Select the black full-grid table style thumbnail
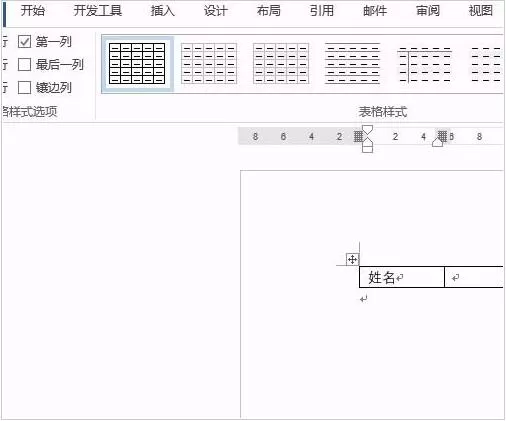The width and height of the screenshot is (506, 421). click(137, 63)
